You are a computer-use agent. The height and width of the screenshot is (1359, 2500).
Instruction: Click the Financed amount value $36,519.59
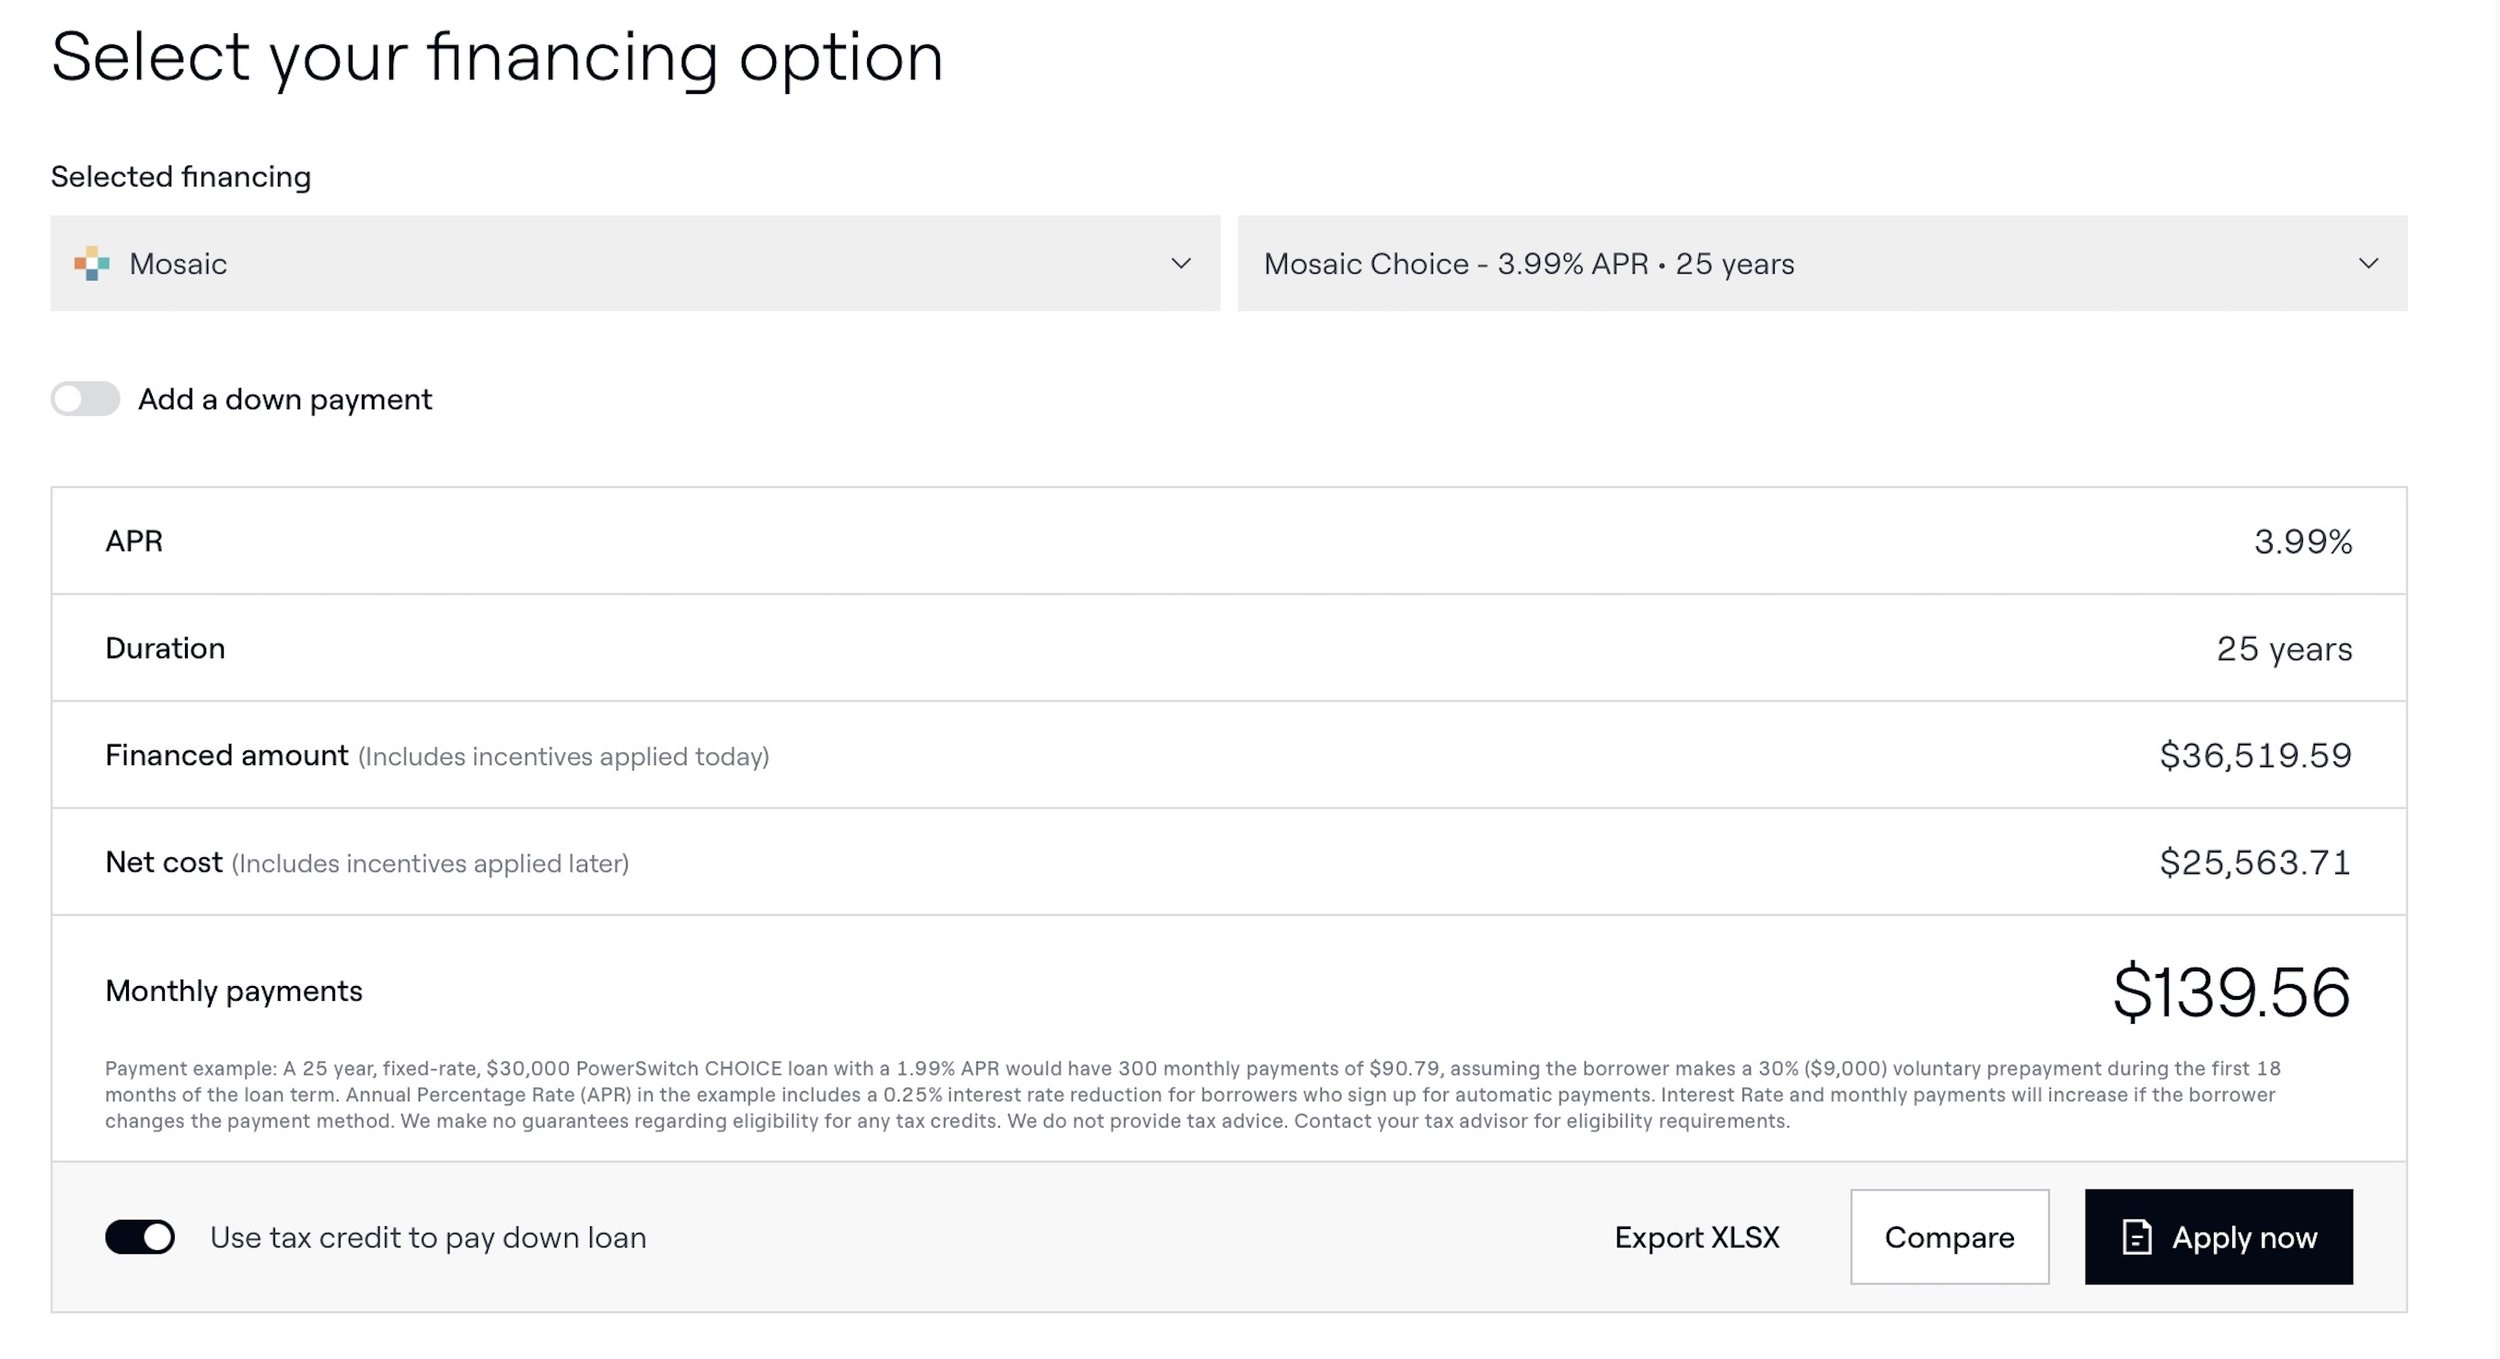2255,755
